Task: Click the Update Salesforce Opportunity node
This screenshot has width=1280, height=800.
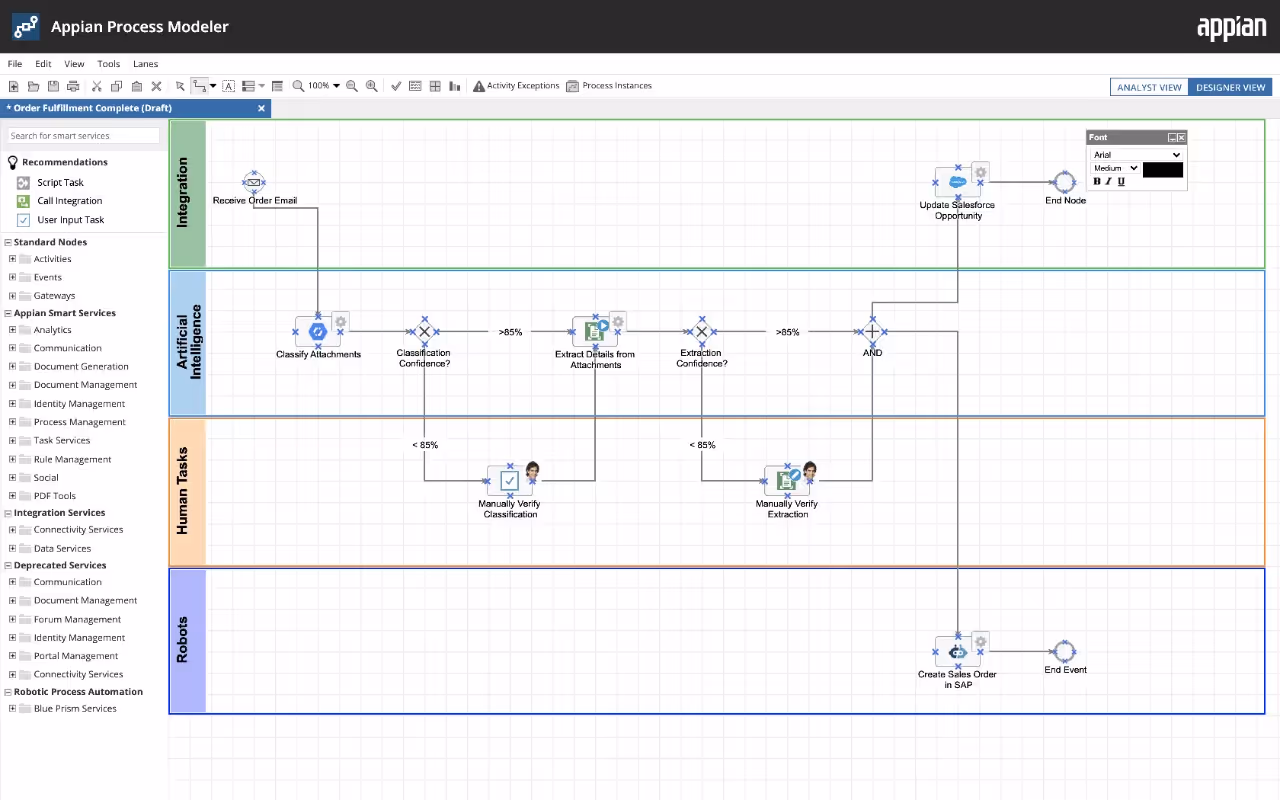Action: pyautogui.click(x=957, y=182)
